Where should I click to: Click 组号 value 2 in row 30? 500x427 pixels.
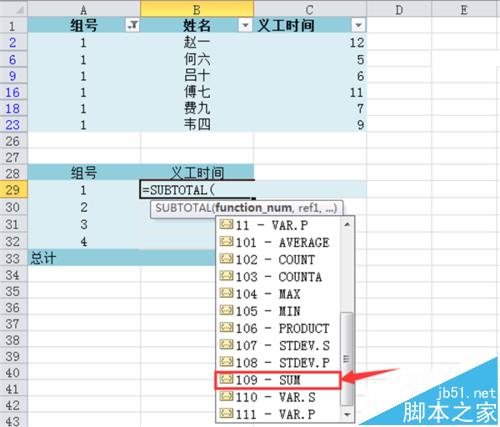tap(84, 207)
